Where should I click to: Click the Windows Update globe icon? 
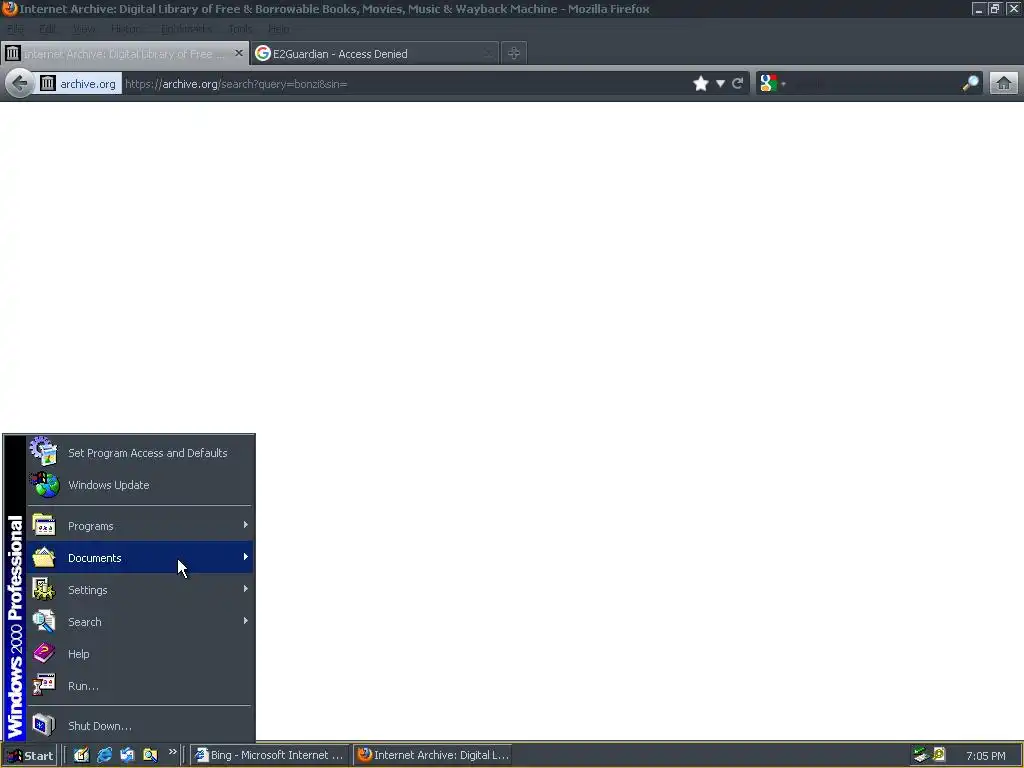[x=44, y=485]
